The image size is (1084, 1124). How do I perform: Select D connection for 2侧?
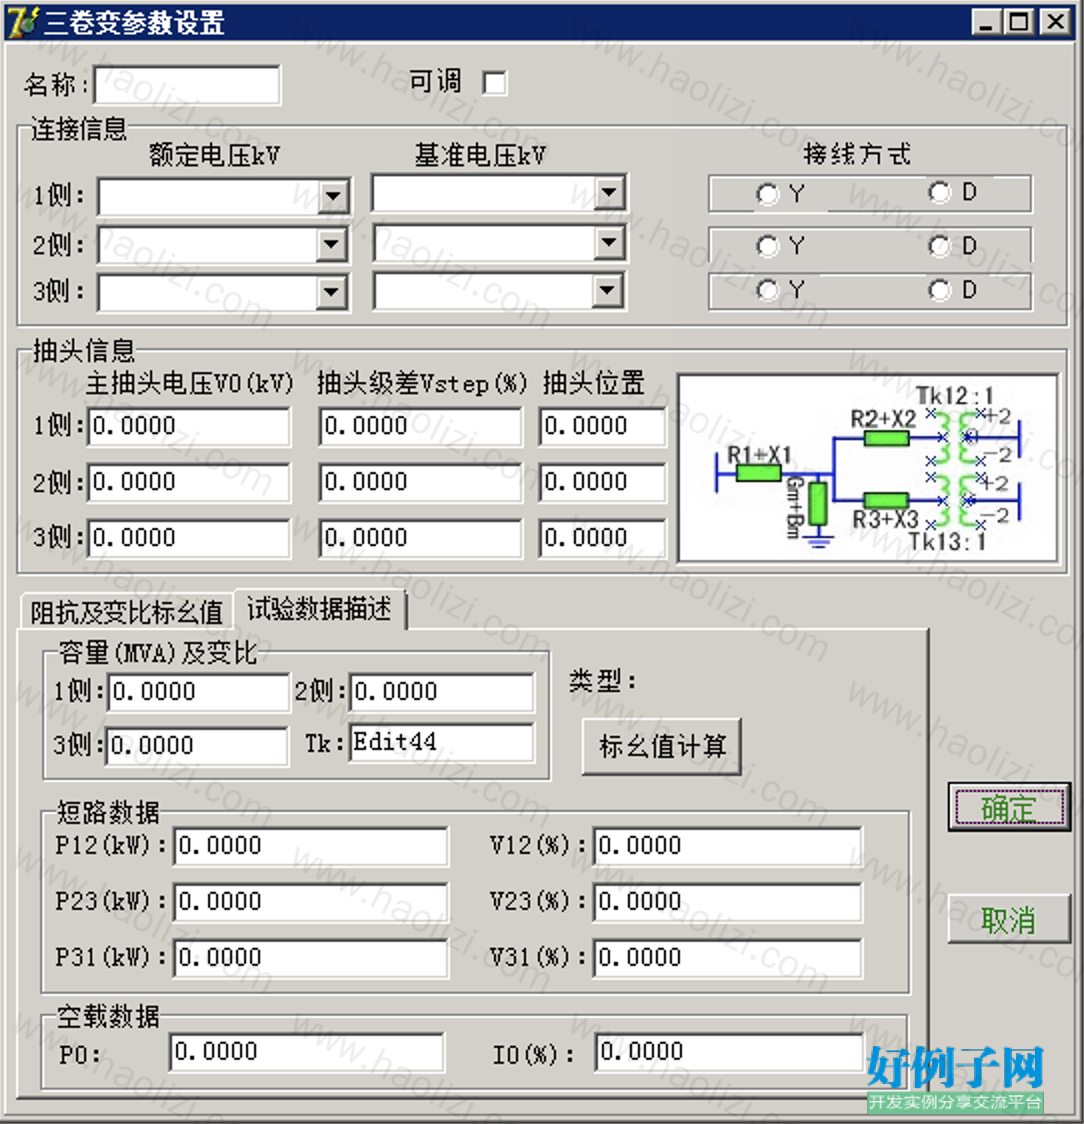click(x=939, y=247)
